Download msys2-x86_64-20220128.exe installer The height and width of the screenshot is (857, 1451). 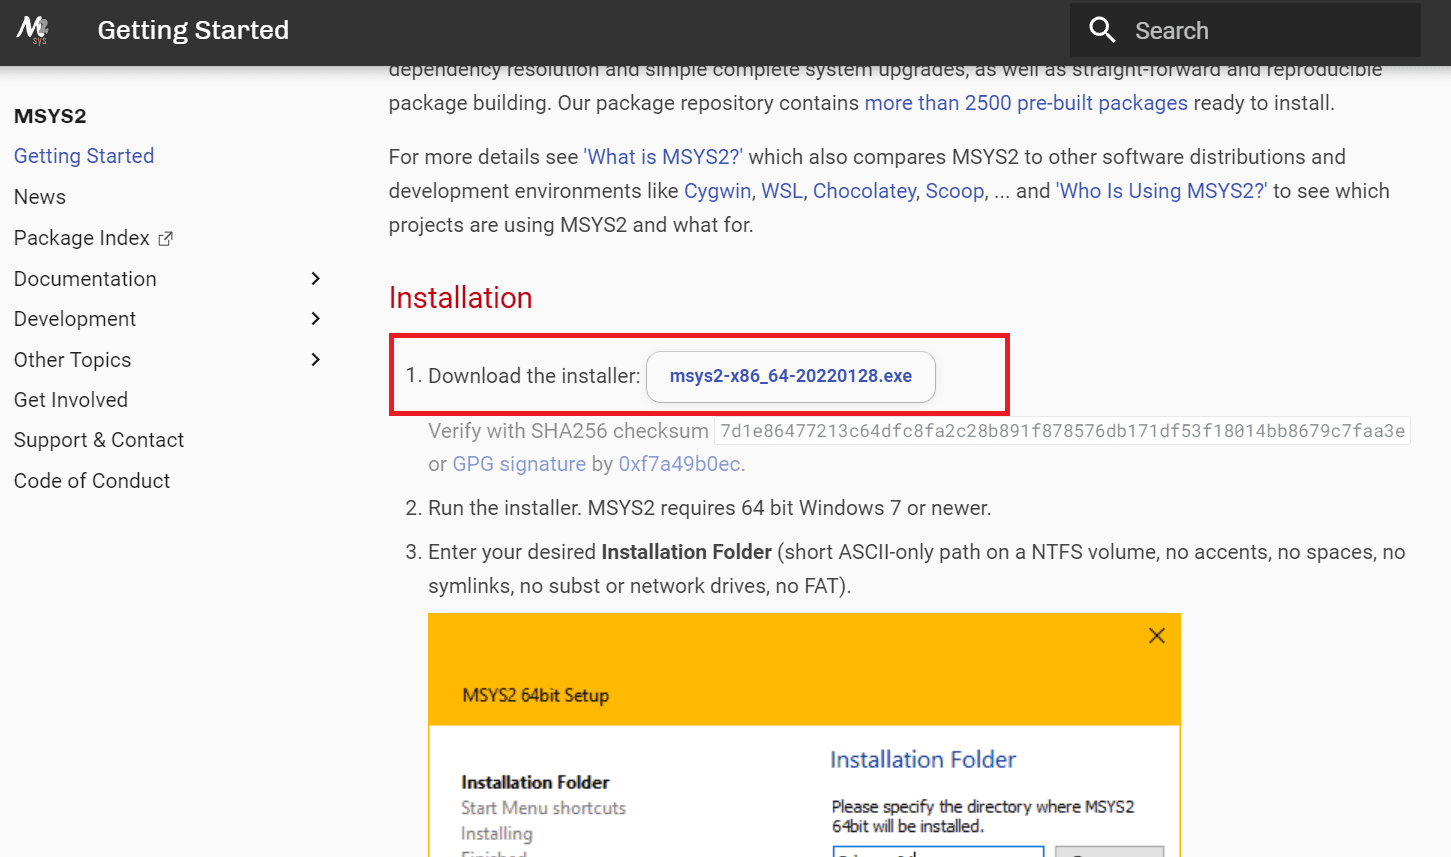(791, 376)
